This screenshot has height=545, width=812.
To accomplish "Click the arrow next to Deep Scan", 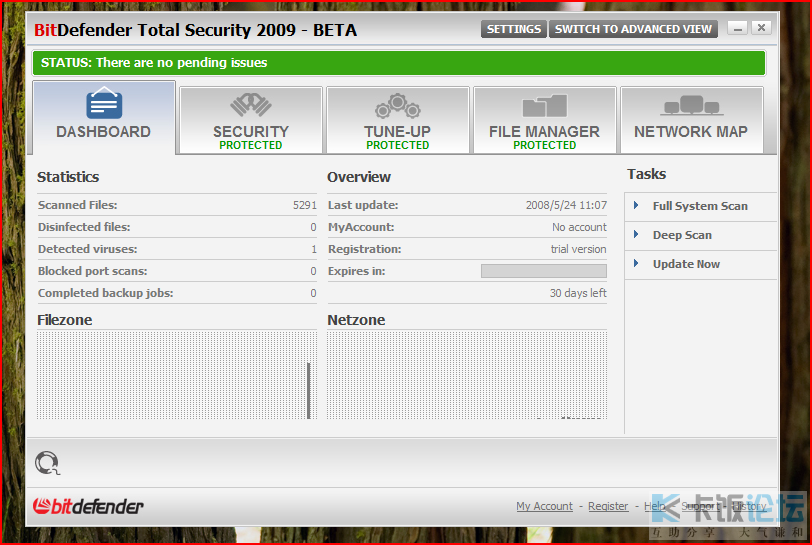I will (636, 234).
